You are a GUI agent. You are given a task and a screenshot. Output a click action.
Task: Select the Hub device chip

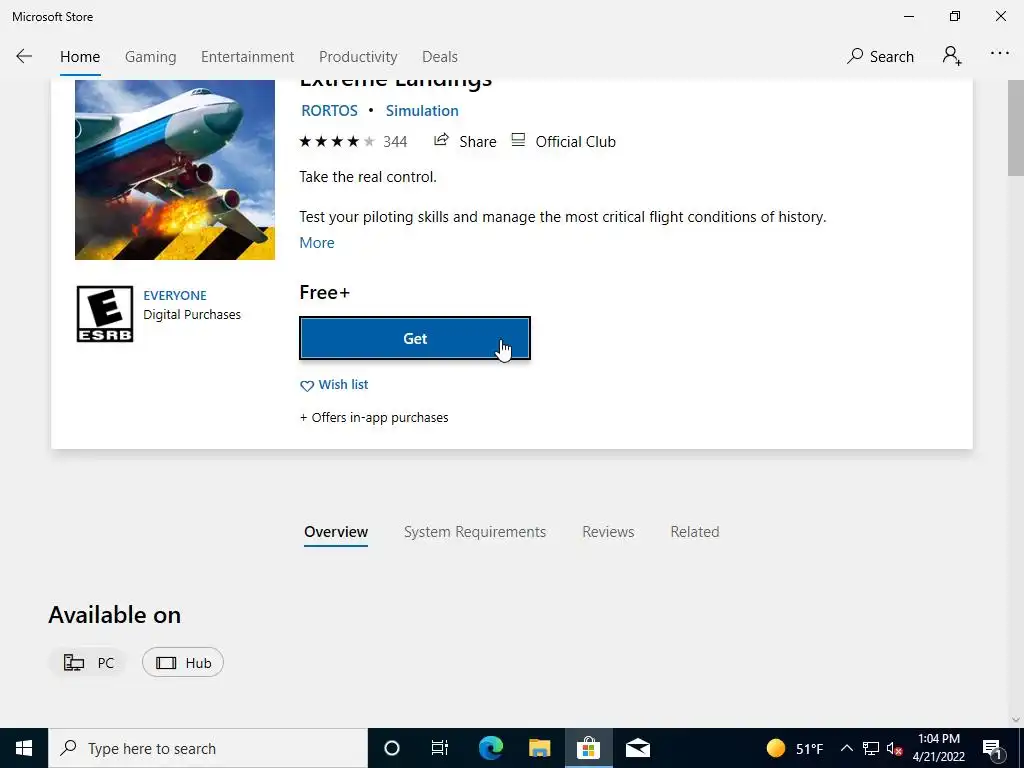pyautogui.click(x=183, y=663)
